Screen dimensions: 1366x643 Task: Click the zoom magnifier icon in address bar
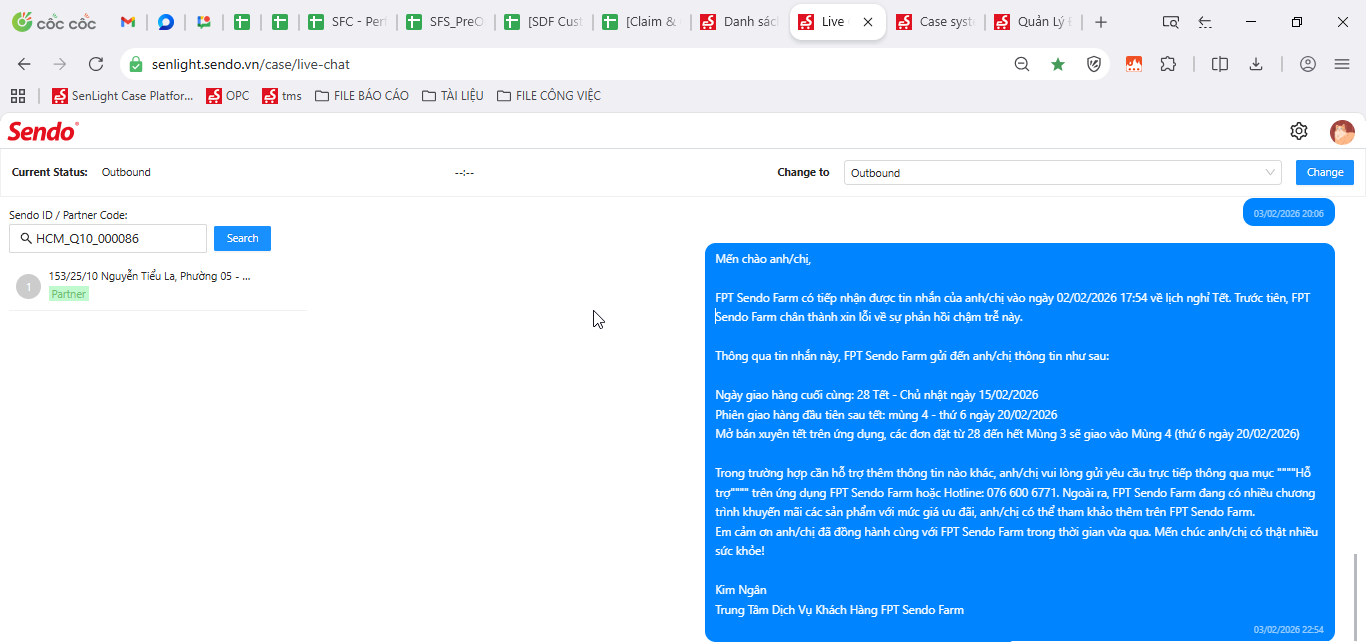click(1022, 64)
